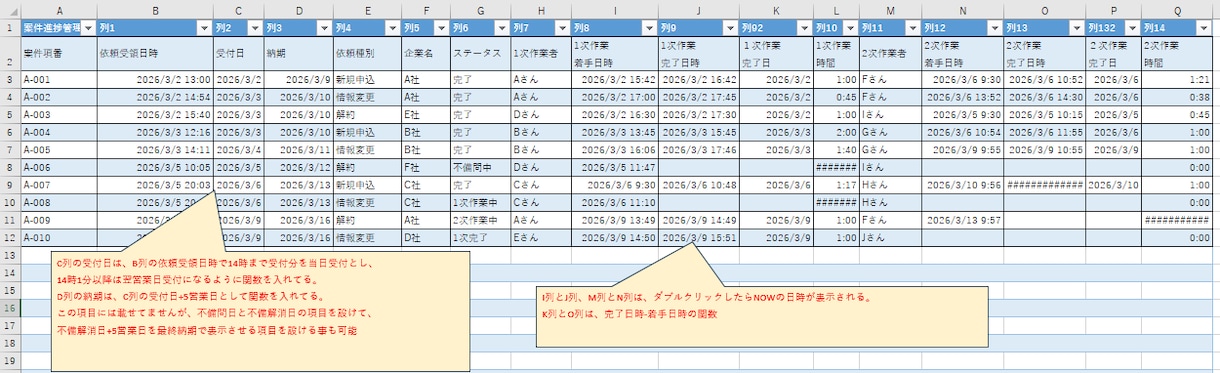Open the filter dropdown for 列132 header
1220x373 pixels.
(x=1132, y=28)
